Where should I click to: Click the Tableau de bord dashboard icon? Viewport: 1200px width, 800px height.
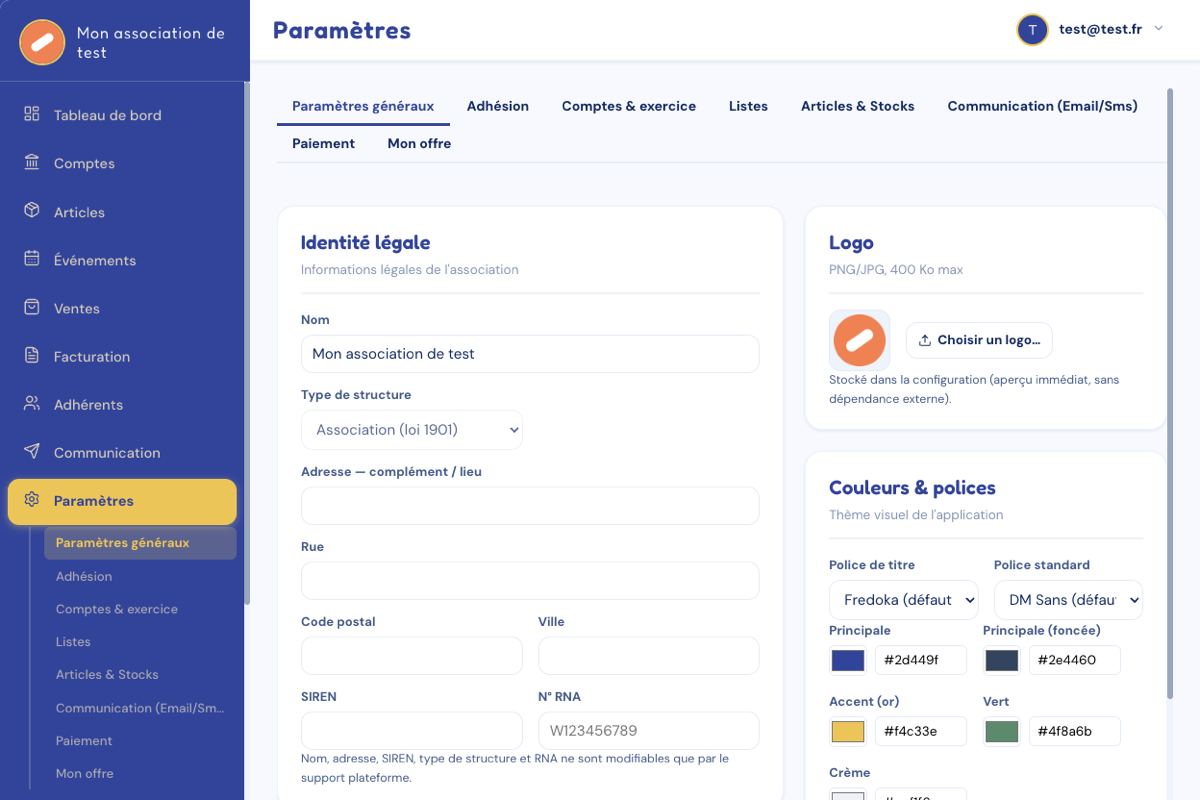coord(32,114)
